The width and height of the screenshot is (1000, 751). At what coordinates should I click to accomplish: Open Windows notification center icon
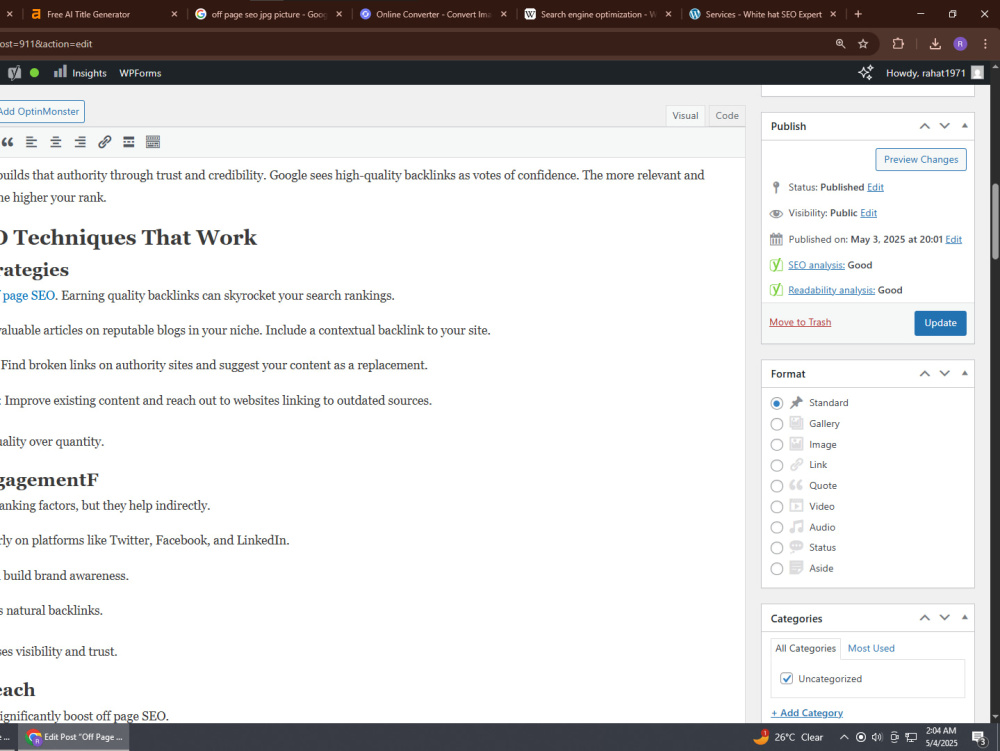[979, 738]
